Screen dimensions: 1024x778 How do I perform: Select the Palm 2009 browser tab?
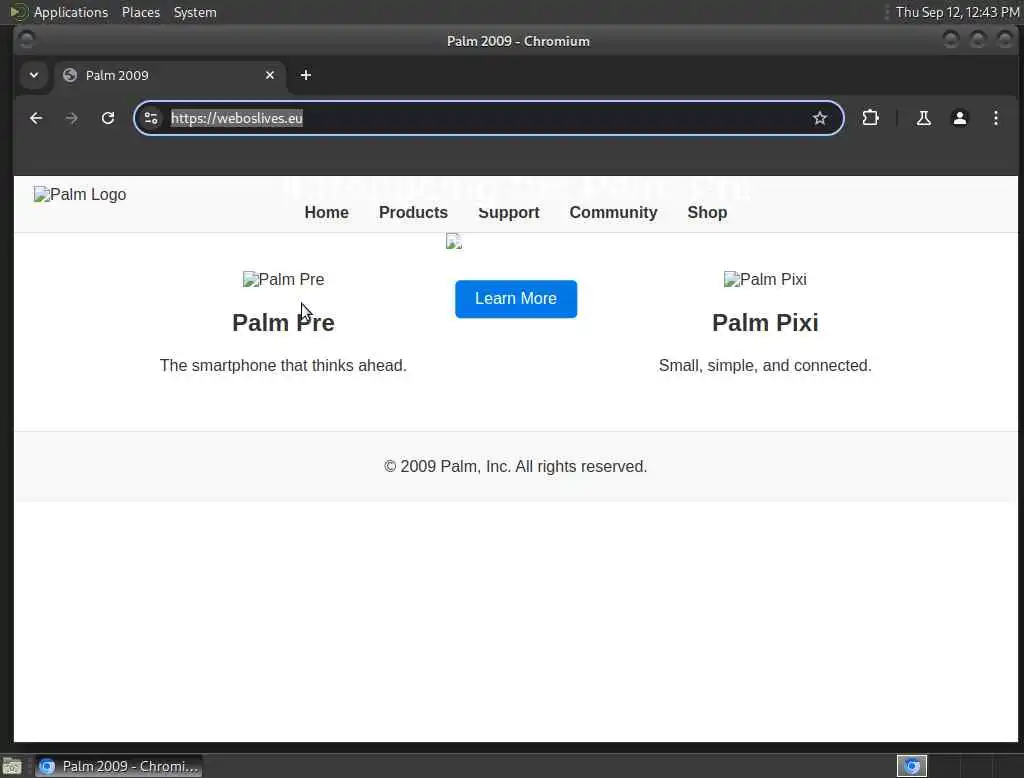coord(170,75)
